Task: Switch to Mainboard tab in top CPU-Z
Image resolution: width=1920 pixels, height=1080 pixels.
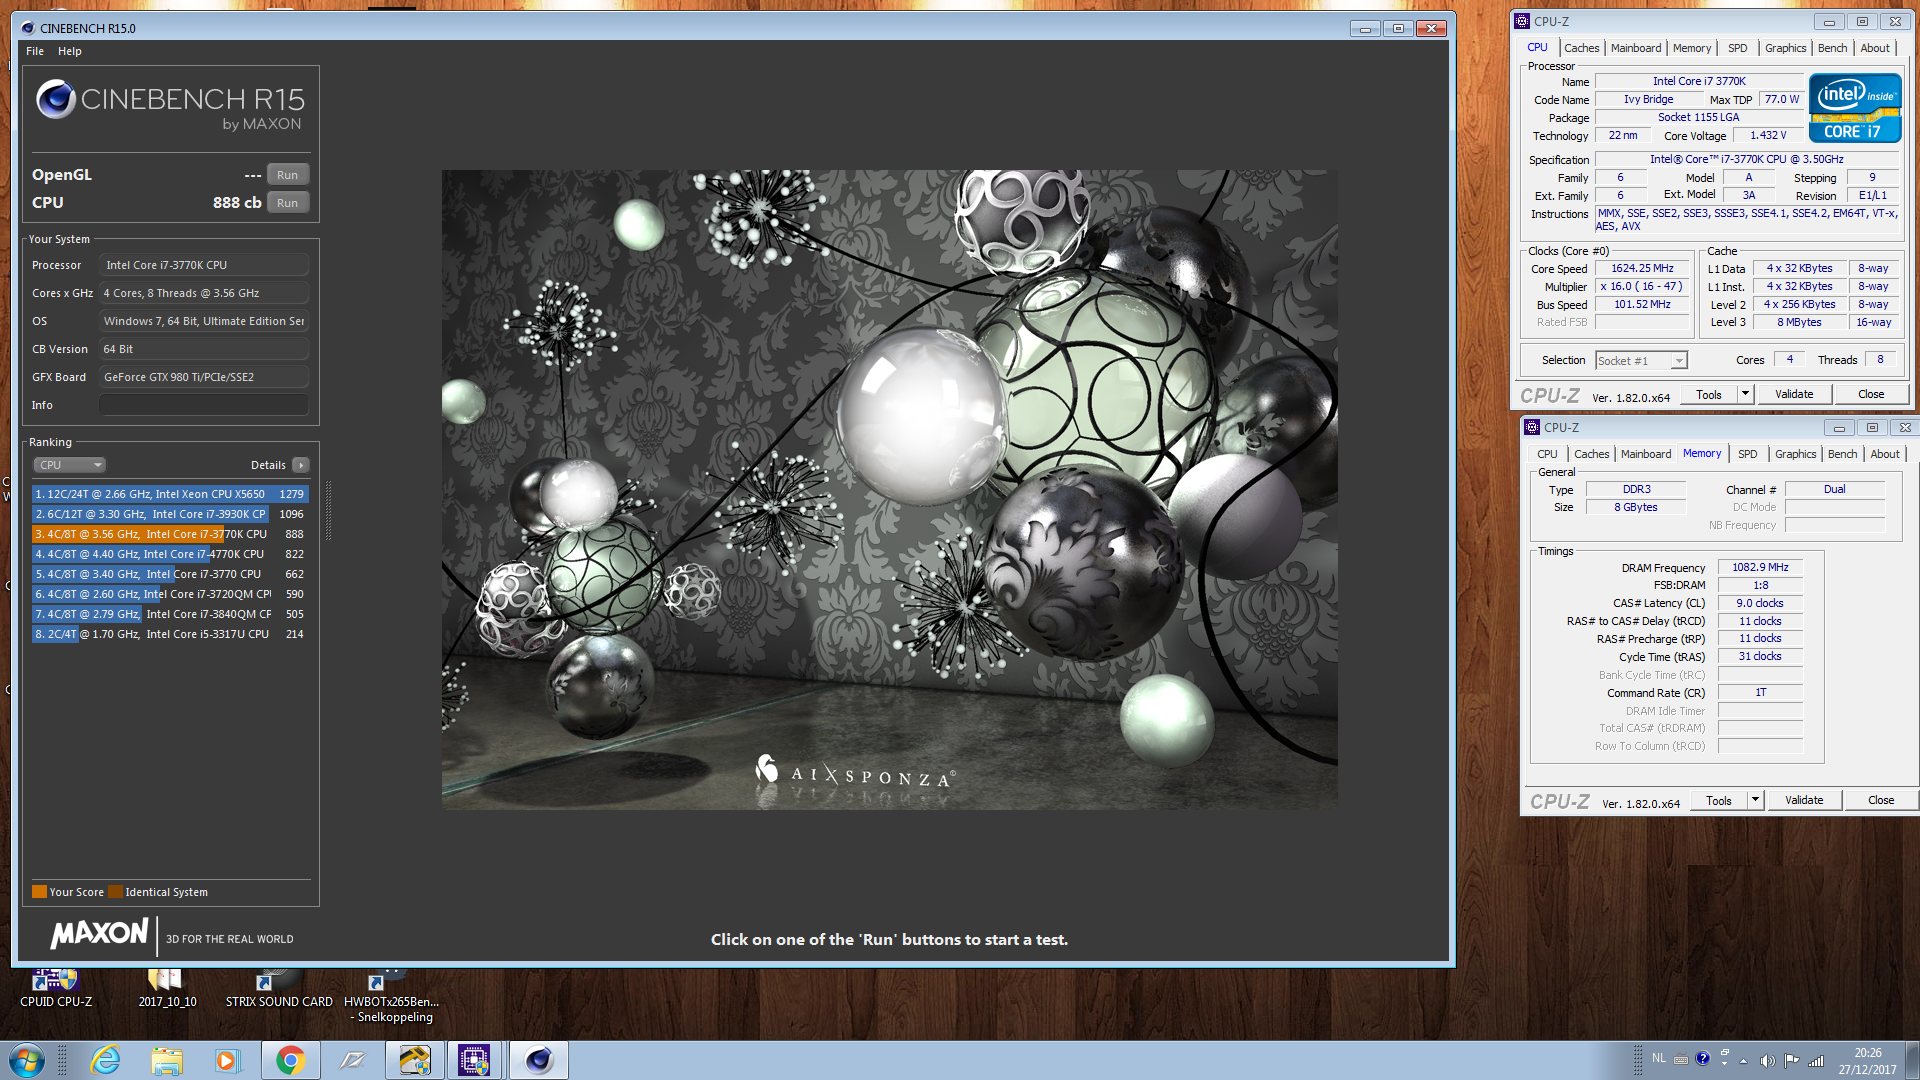Action: tap(1636, 48)
